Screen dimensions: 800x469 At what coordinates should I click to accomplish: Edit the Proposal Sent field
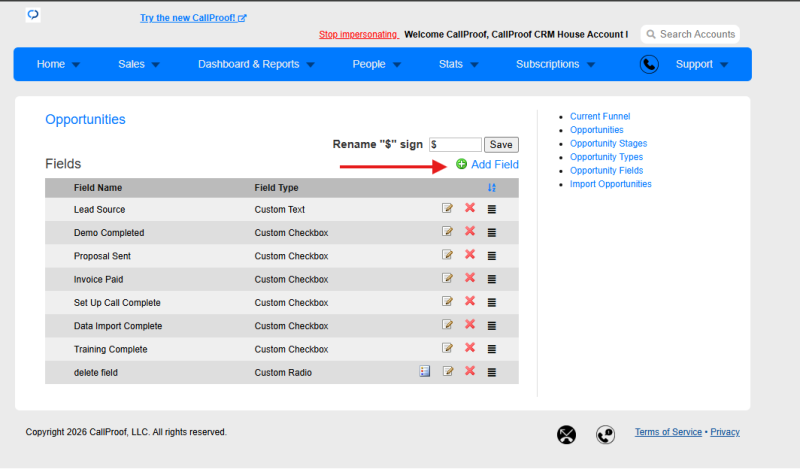click(447, 255)
